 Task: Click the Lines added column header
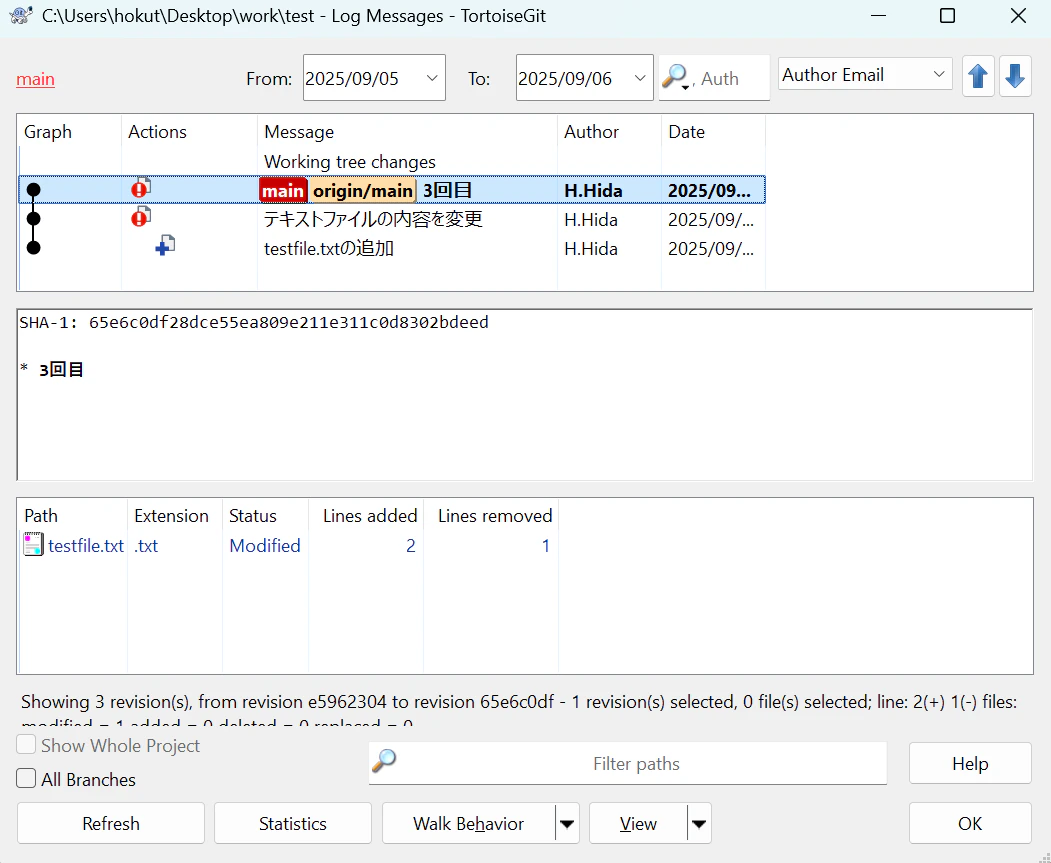pyautogui.click(x=366, y=516)
